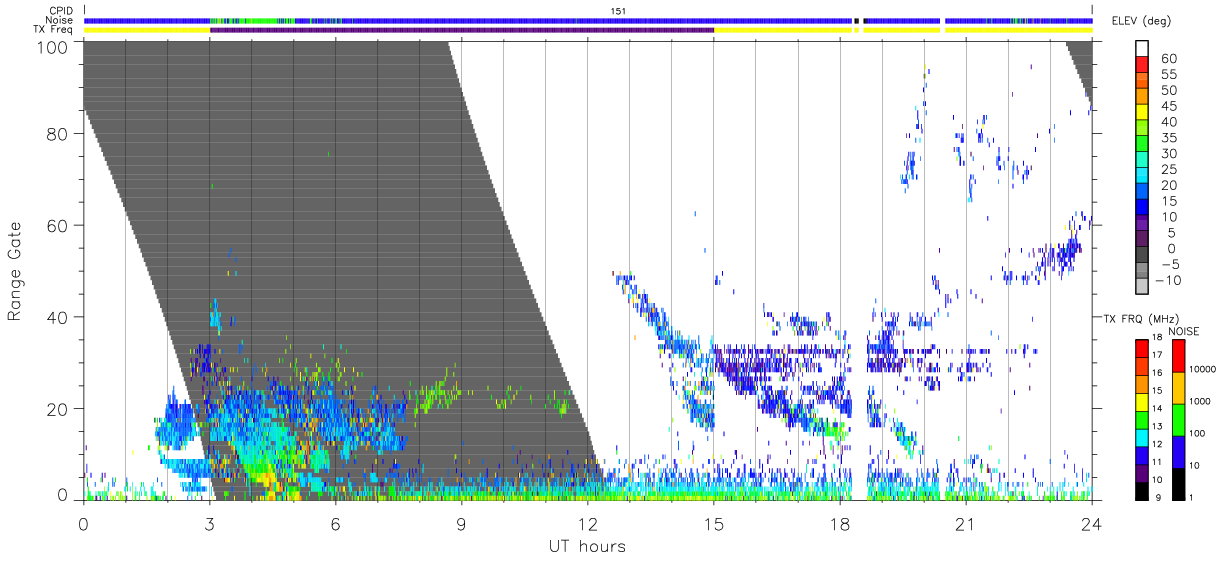This screenshot has width=1228, height=567.
Task: Click the 100 value on NOISE scale
Action: tap(1198, 433)
